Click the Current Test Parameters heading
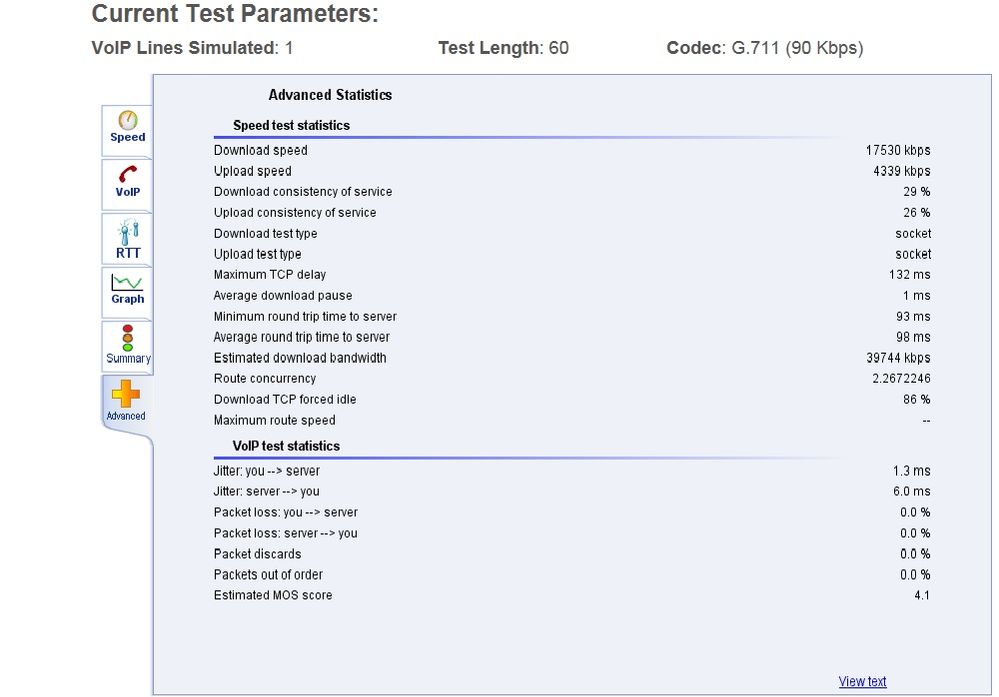This screenshot has width=999, height=697. click(235, 15)
